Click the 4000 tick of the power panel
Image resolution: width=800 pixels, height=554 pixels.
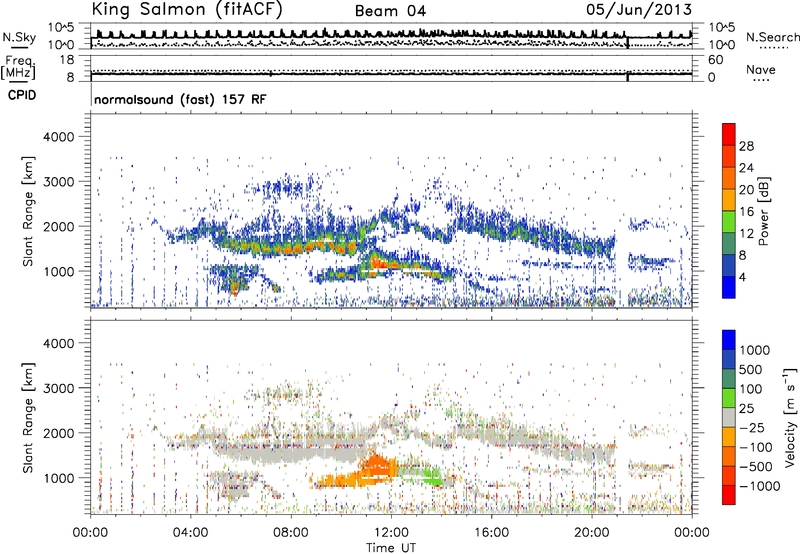click(58, 136)
